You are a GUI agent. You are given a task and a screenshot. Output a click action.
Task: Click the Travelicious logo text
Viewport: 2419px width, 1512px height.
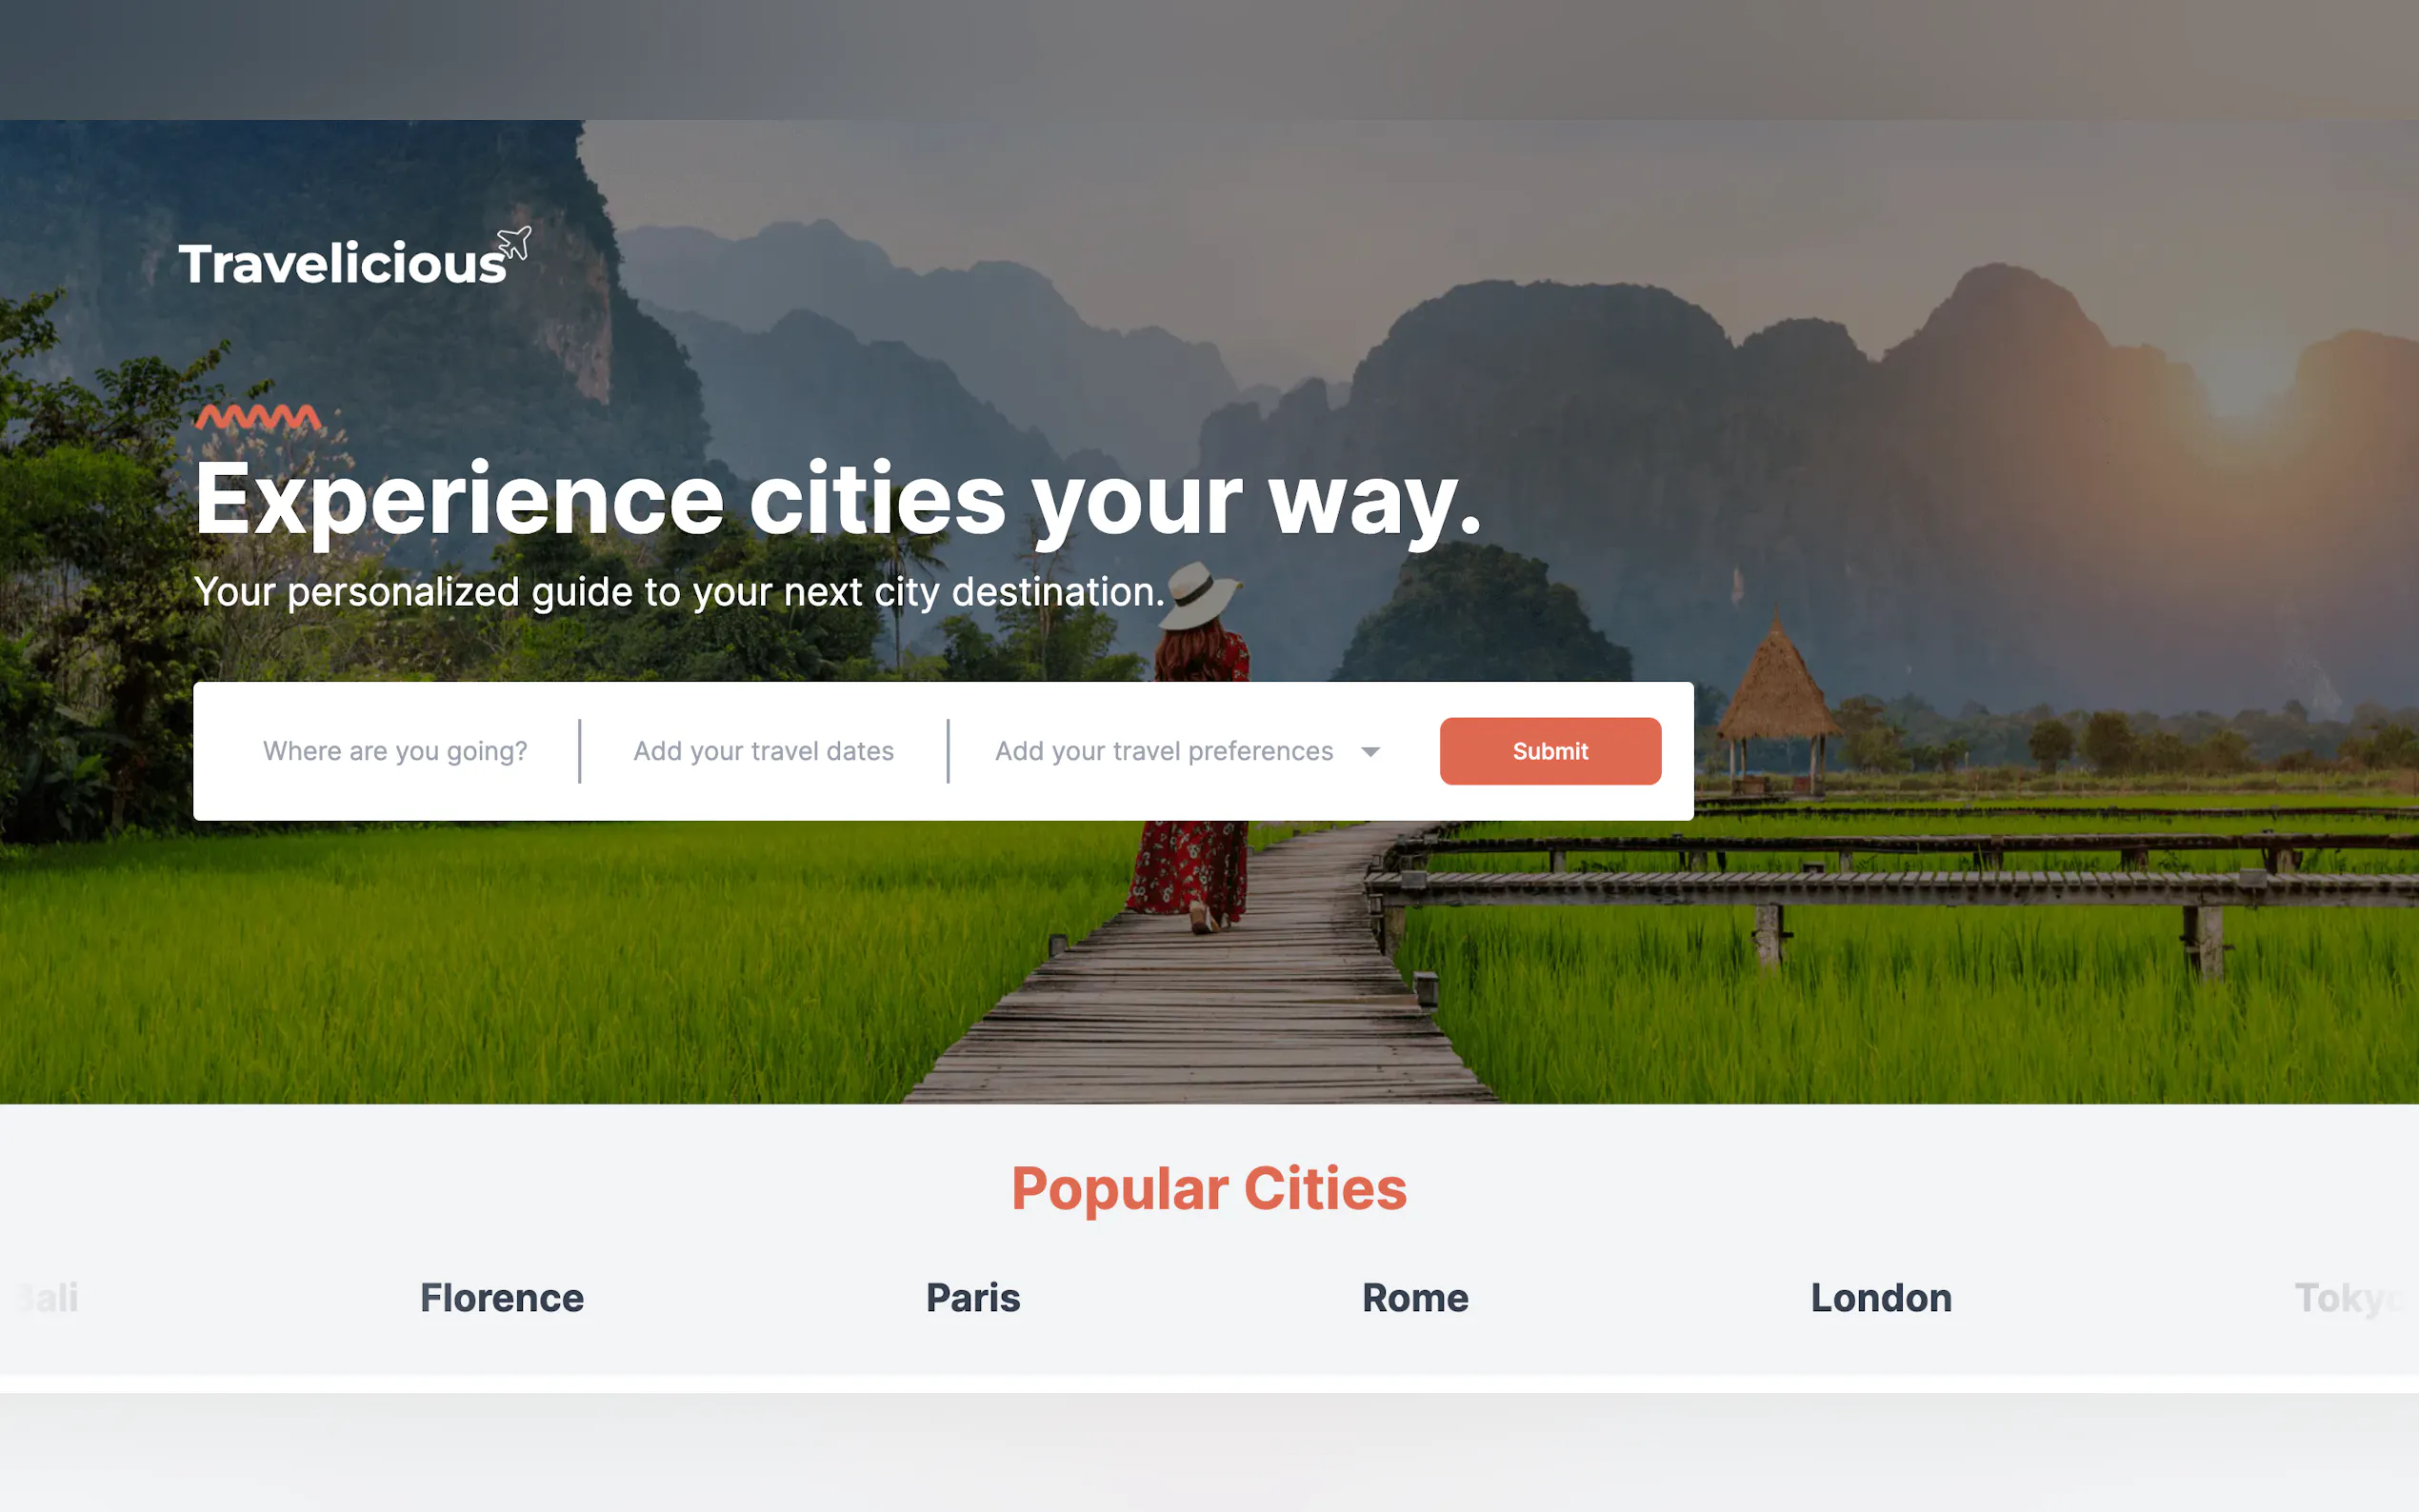[342, 264]
